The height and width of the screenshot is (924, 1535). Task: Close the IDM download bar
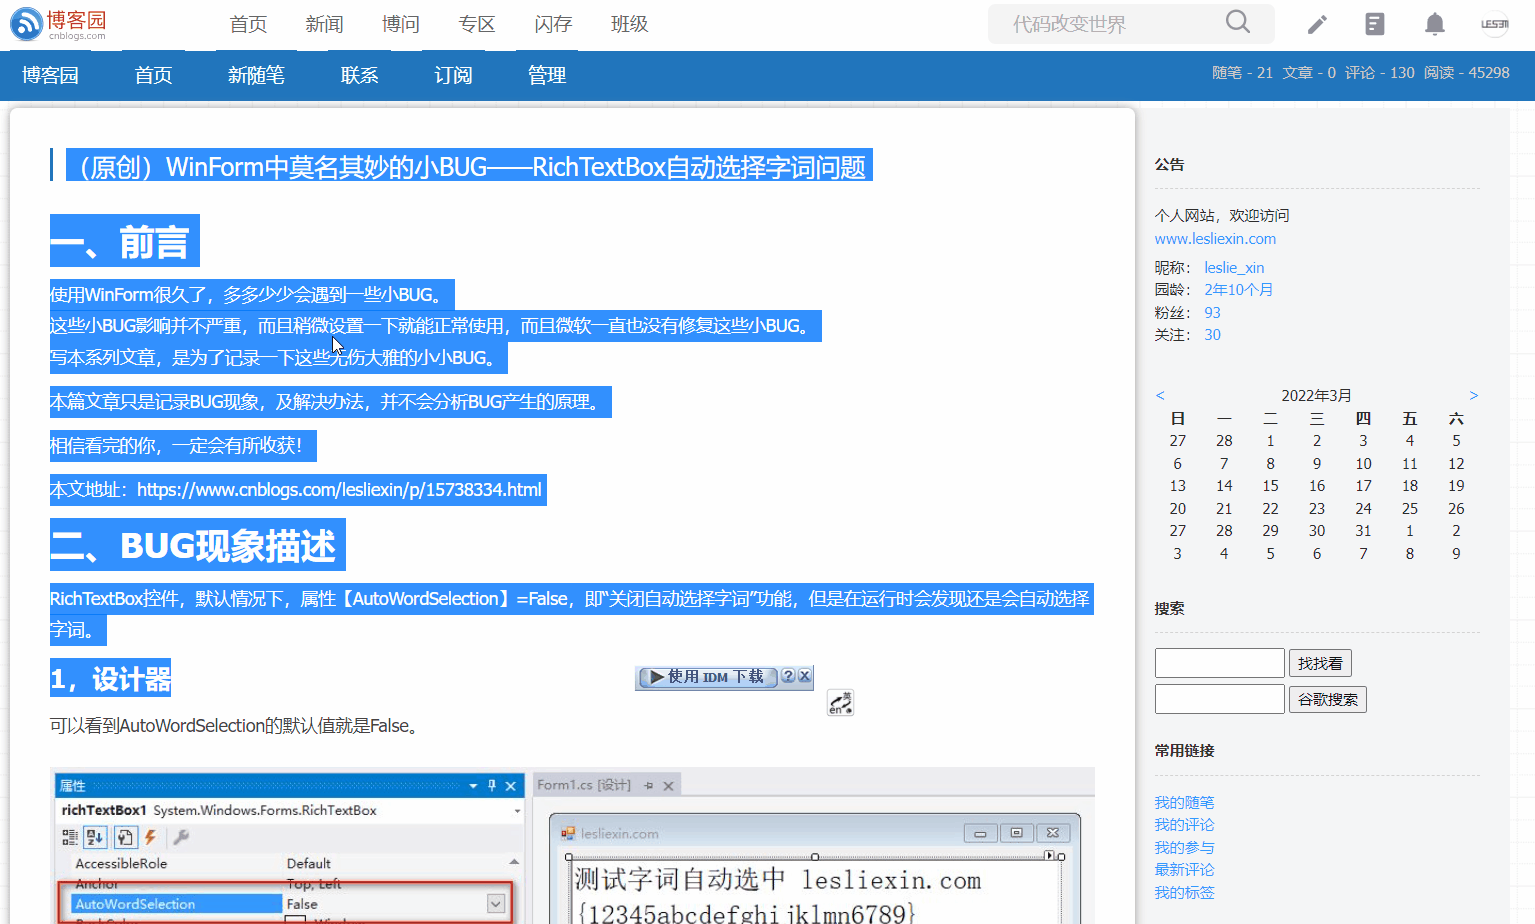point(804,676)
